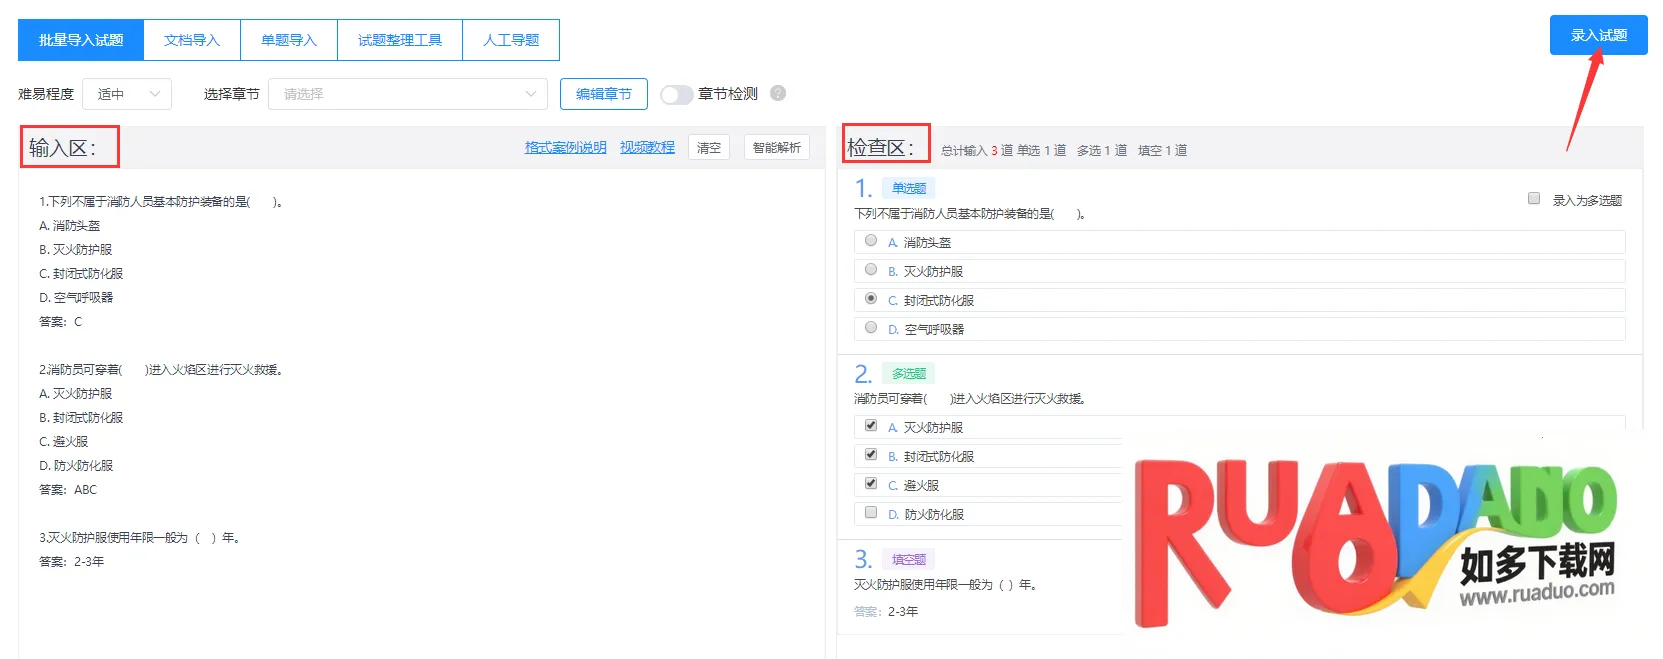The width and height of the screenshot is (1663, 659).
Task: Open the 难易程度 dropdown showing 适中
Action: click(127, 94)
